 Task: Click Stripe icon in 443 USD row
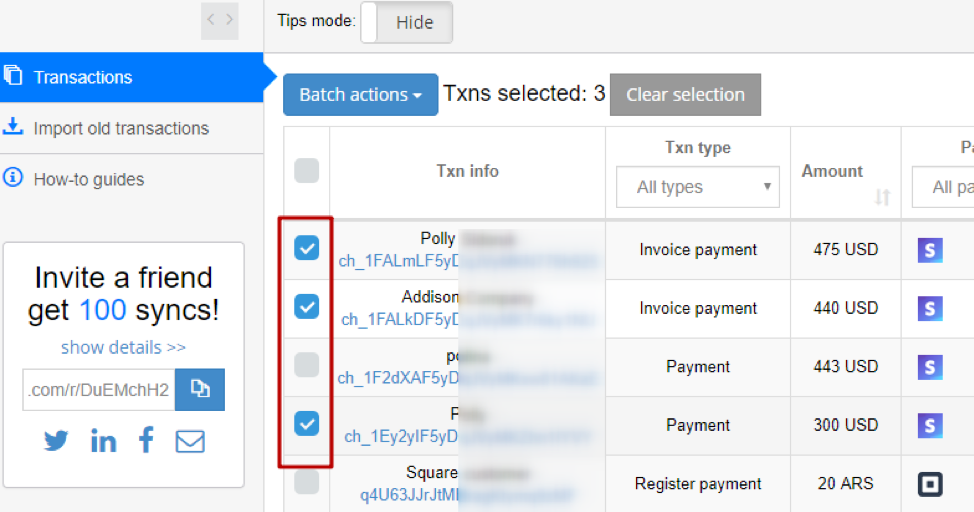click(x=930, y=367)
